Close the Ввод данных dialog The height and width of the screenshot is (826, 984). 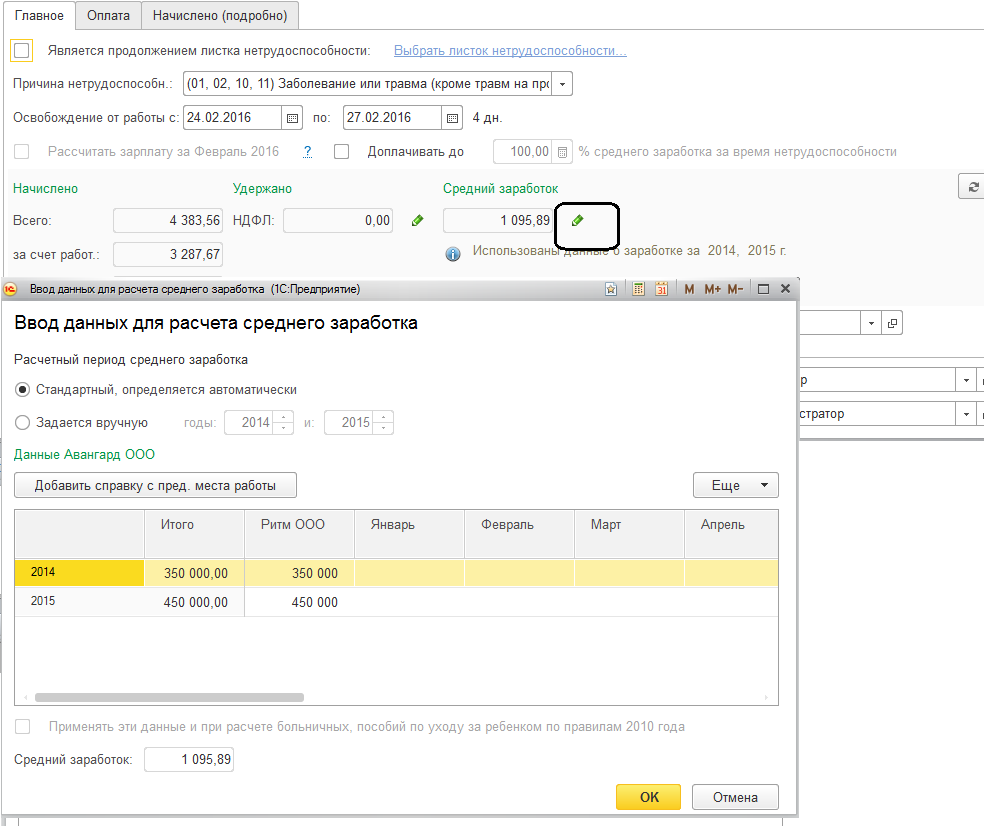(785, 289)
